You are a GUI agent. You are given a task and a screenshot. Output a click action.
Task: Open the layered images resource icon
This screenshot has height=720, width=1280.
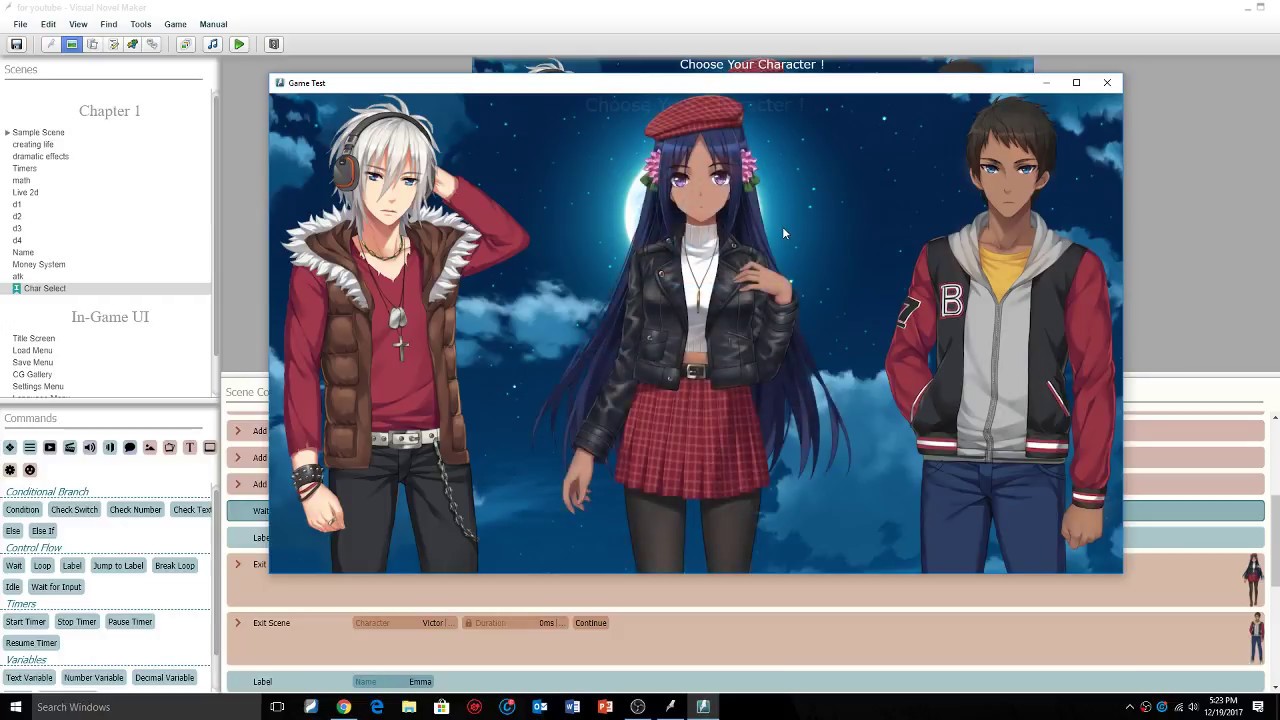click(x=185, y=44)
